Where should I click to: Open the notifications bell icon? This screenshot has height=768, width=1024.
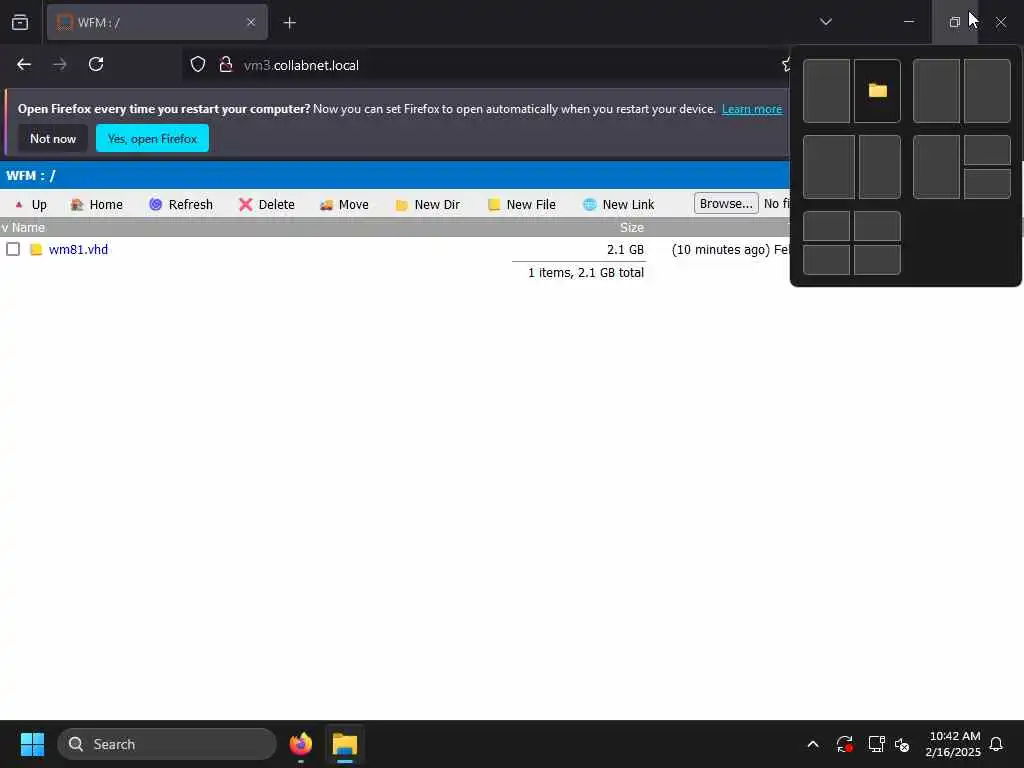point(996,744)
